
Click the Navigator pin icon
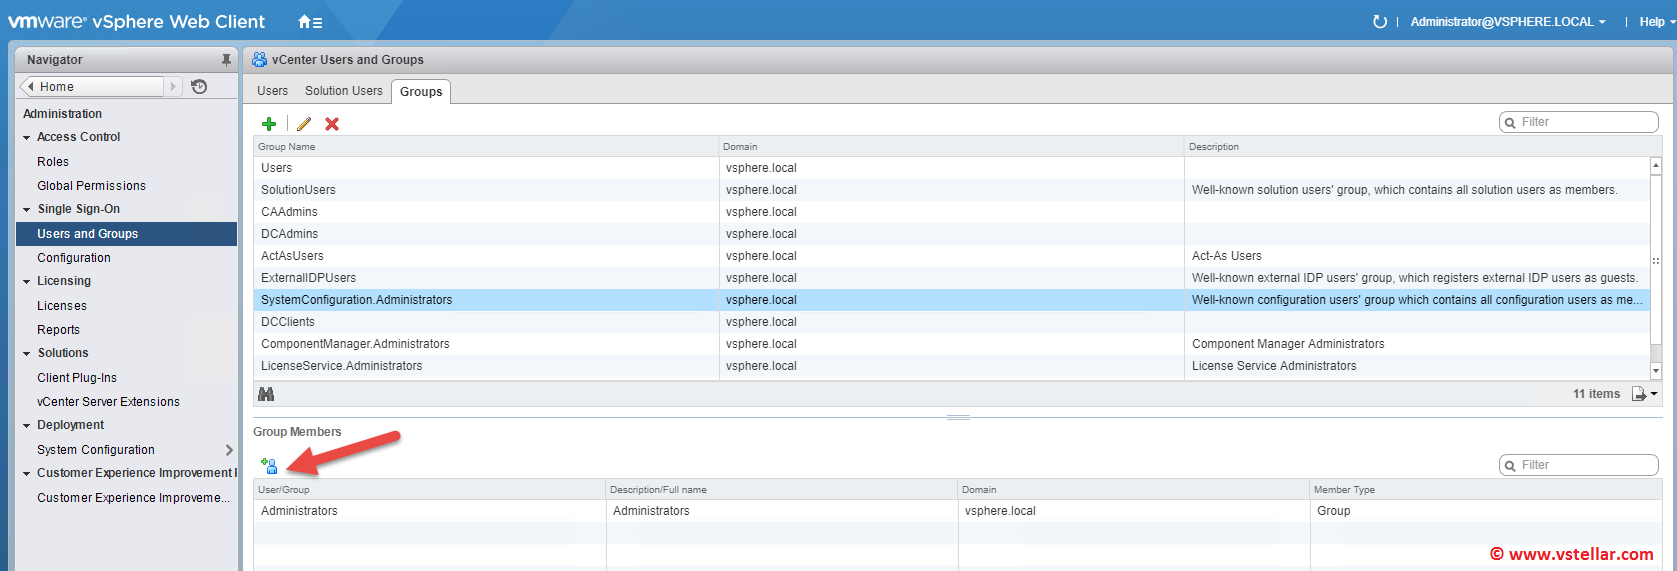[x=226, y=60]
